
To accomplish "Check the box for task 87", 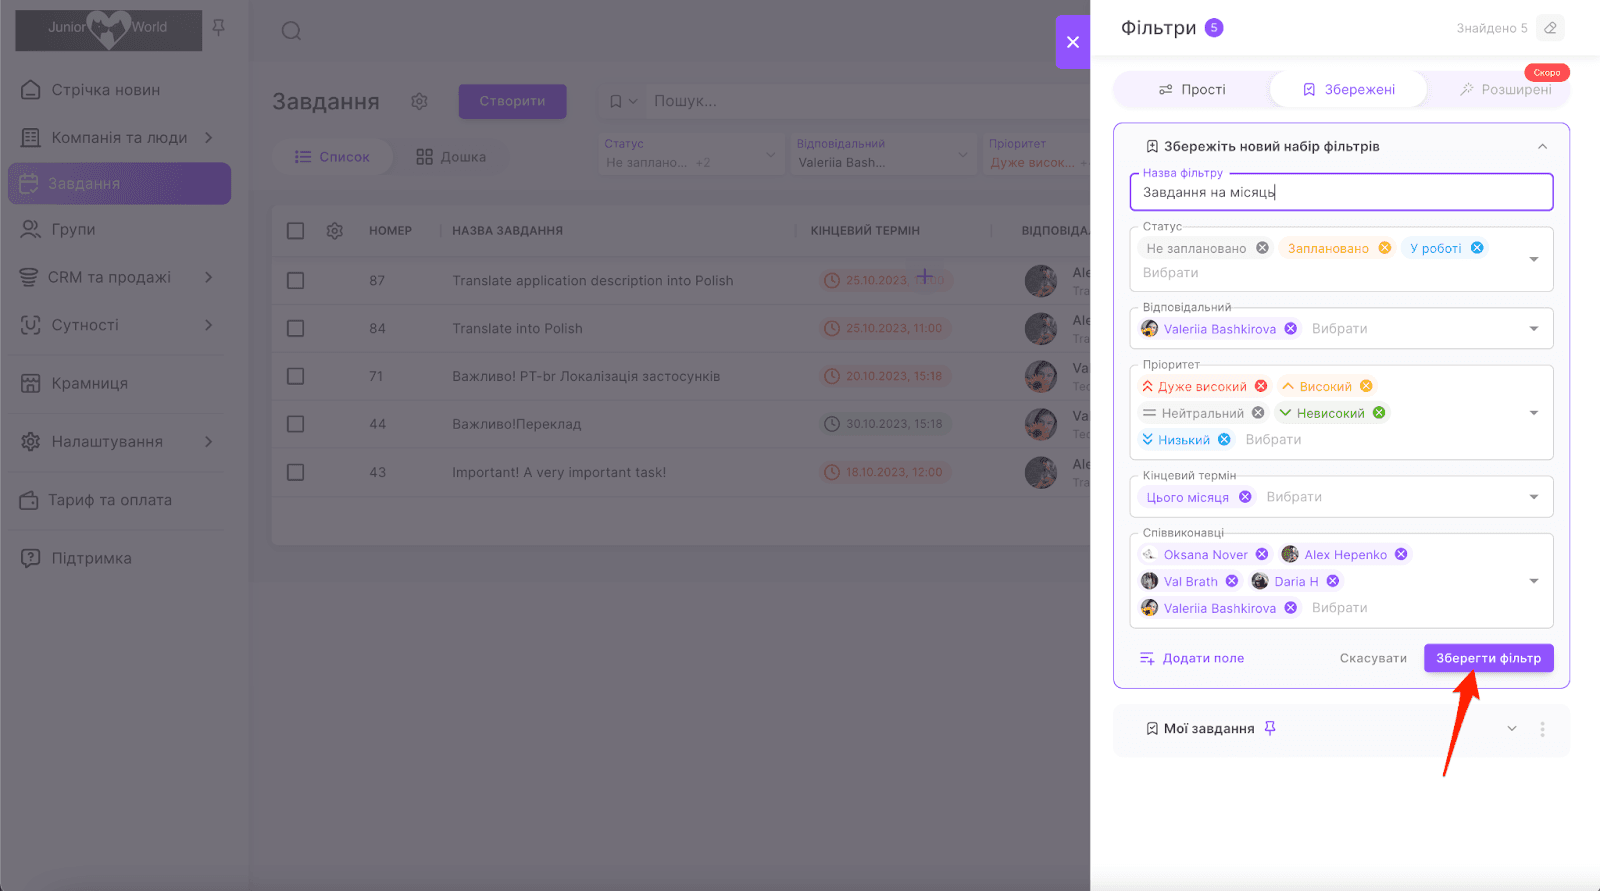I will click(x=295, y=281).
